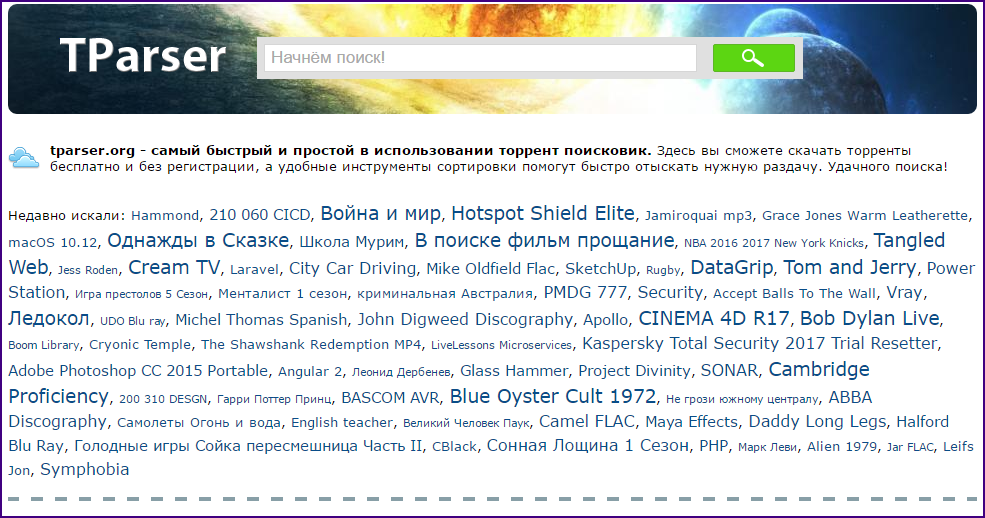Open the 'BASCOM AVR' link

pyautogui.click(x=390, y=397)
